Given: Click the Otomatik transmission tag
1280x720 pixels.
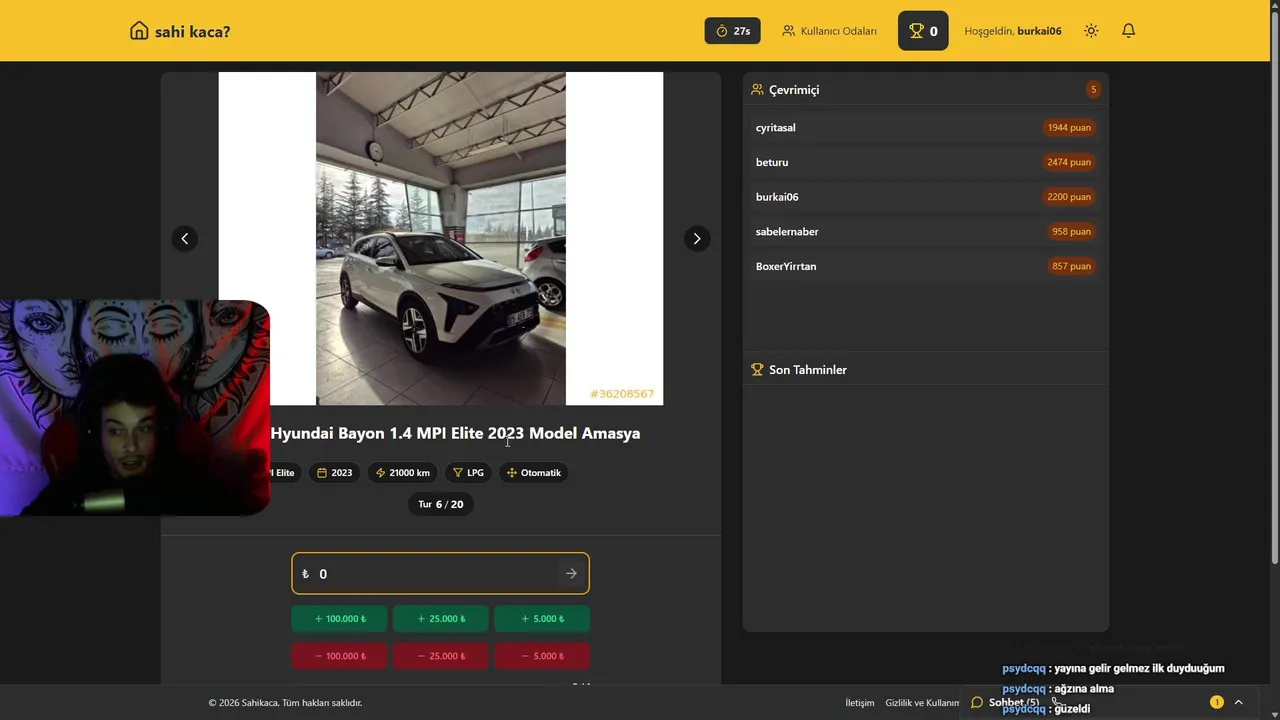Looking at the screenshot, I should coord(533,473).
